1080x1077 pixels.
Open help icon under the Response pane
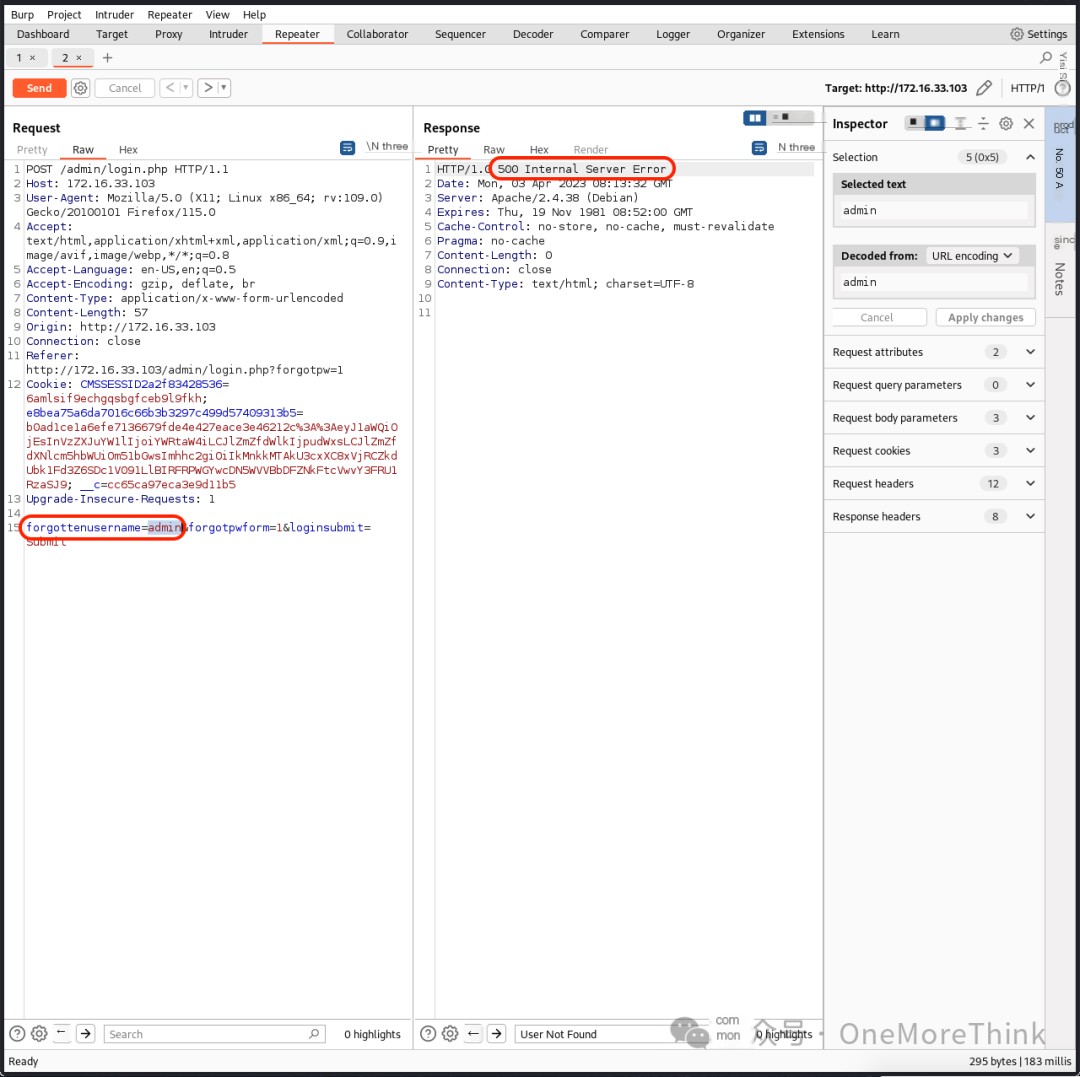click(428, 1033)
